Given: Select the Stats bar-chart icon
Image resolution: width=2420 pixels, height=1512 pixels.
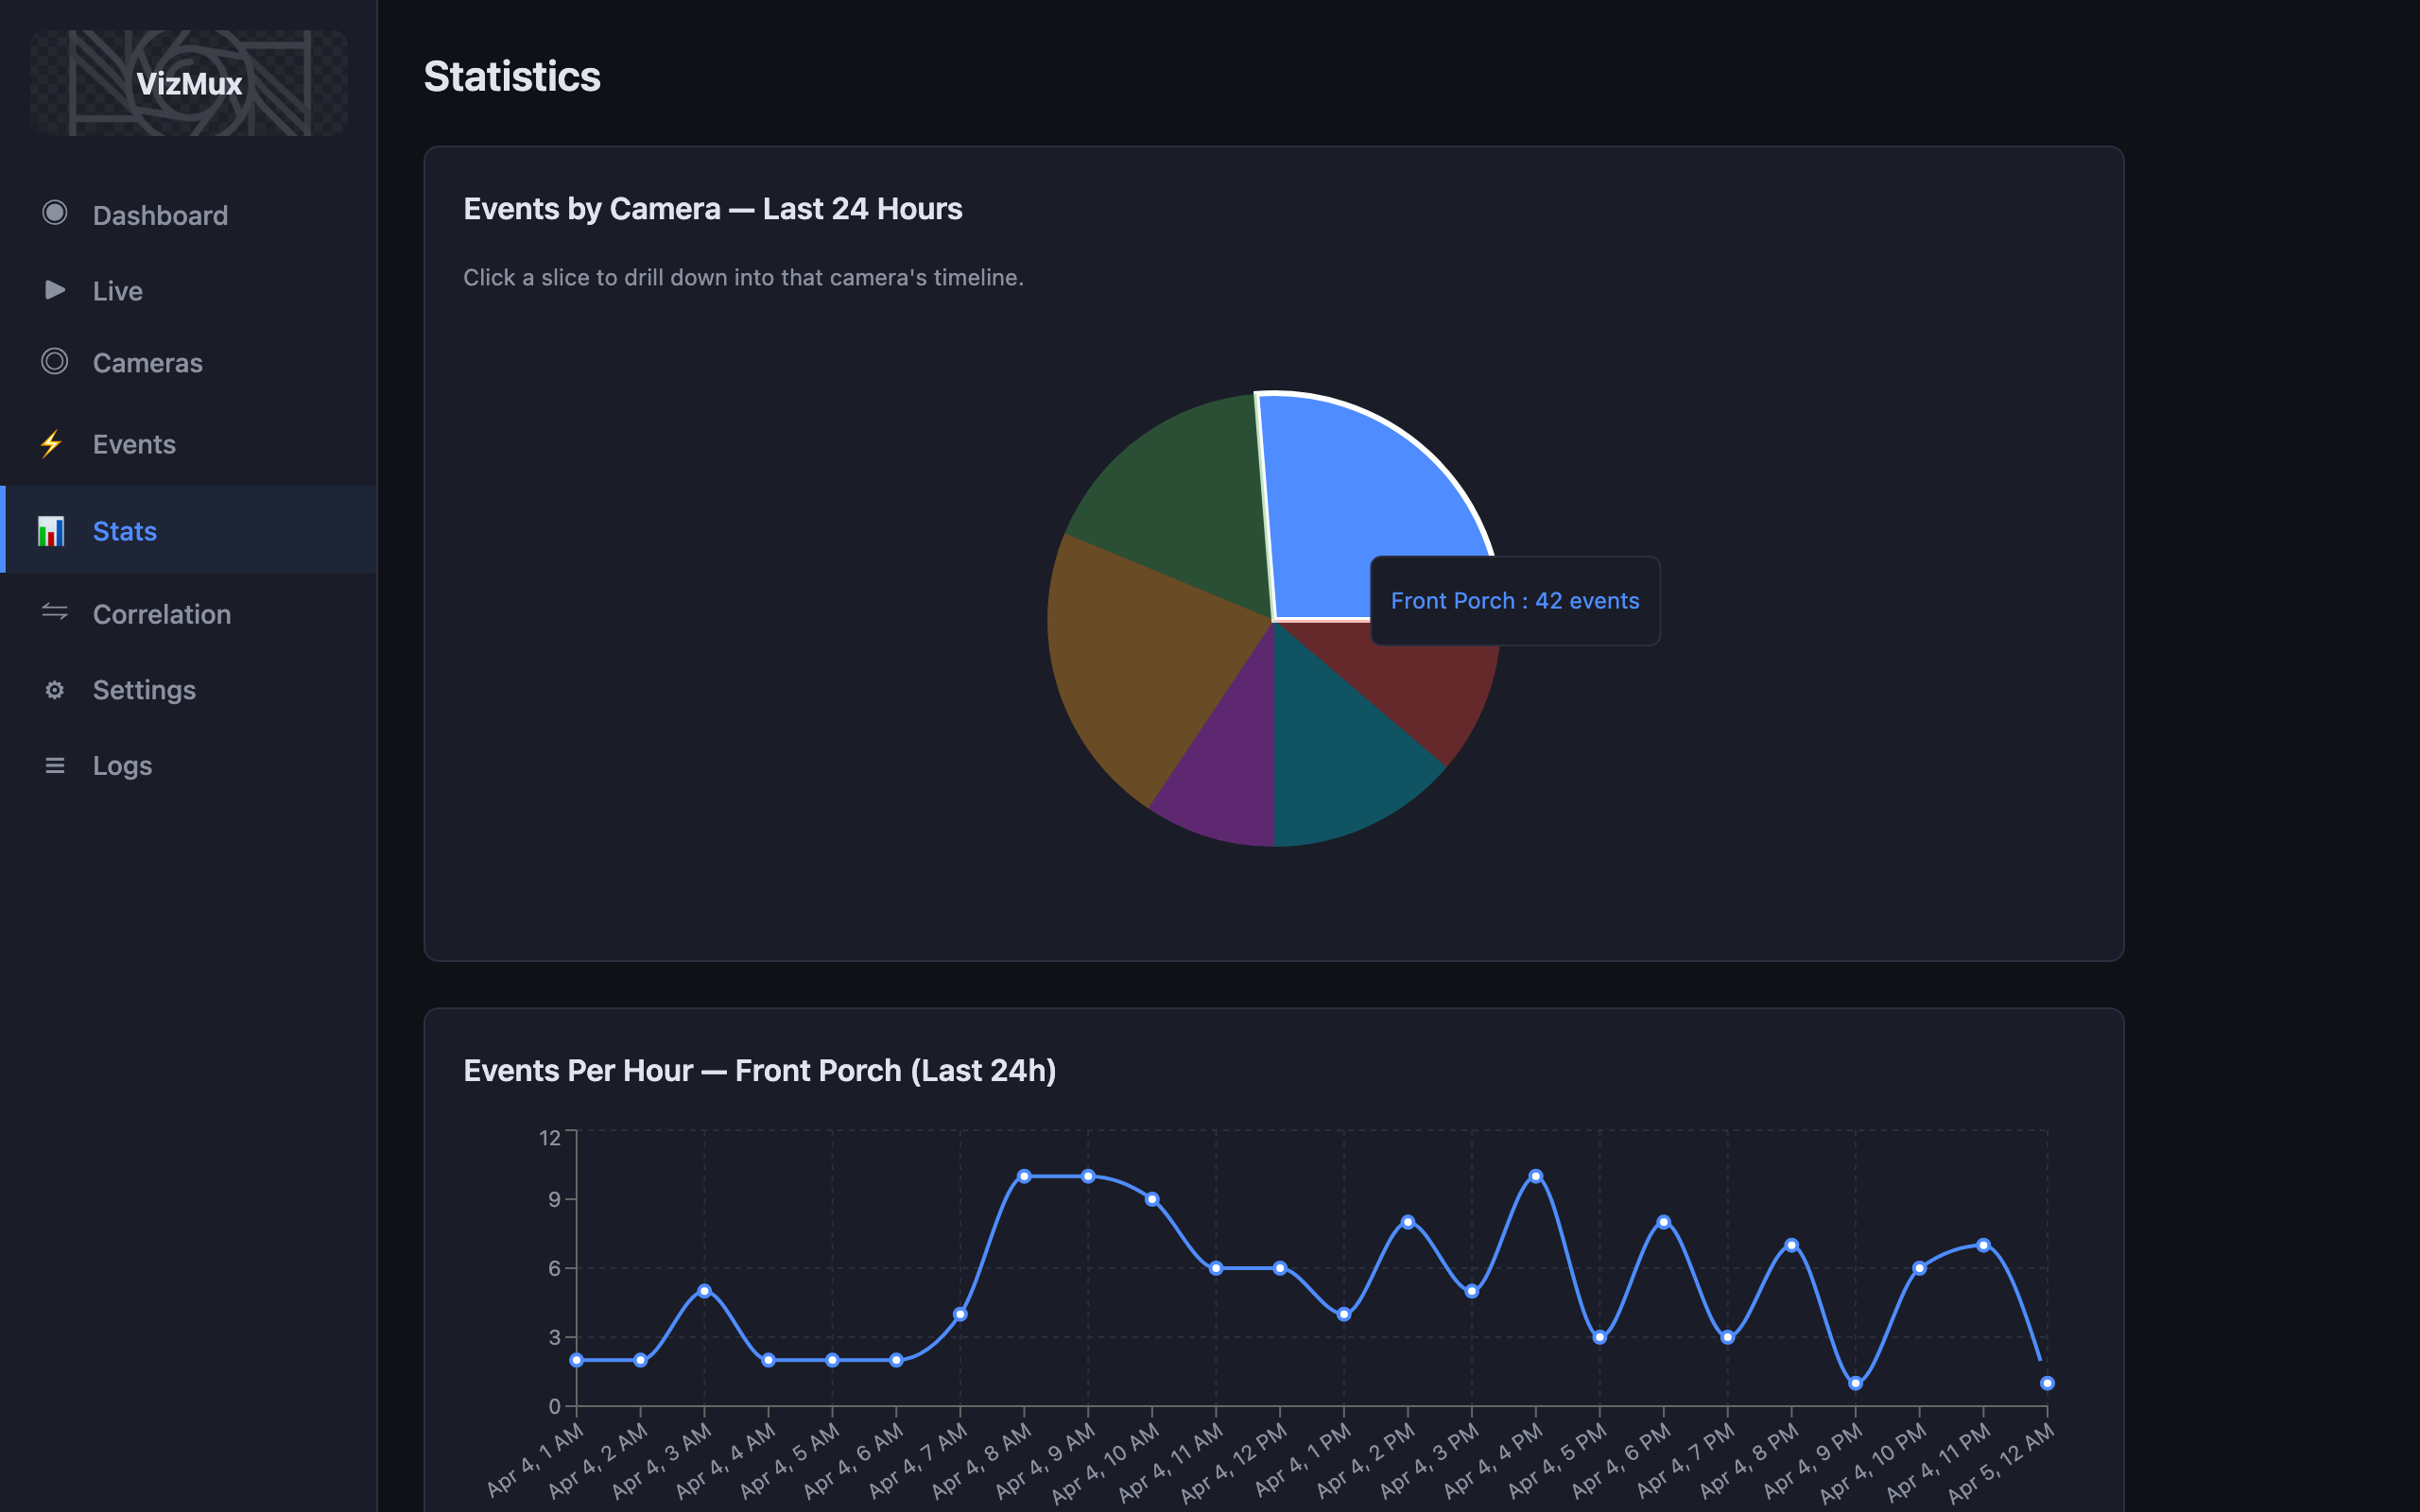Looking at the screenshot, I should (x=52, y=530).
